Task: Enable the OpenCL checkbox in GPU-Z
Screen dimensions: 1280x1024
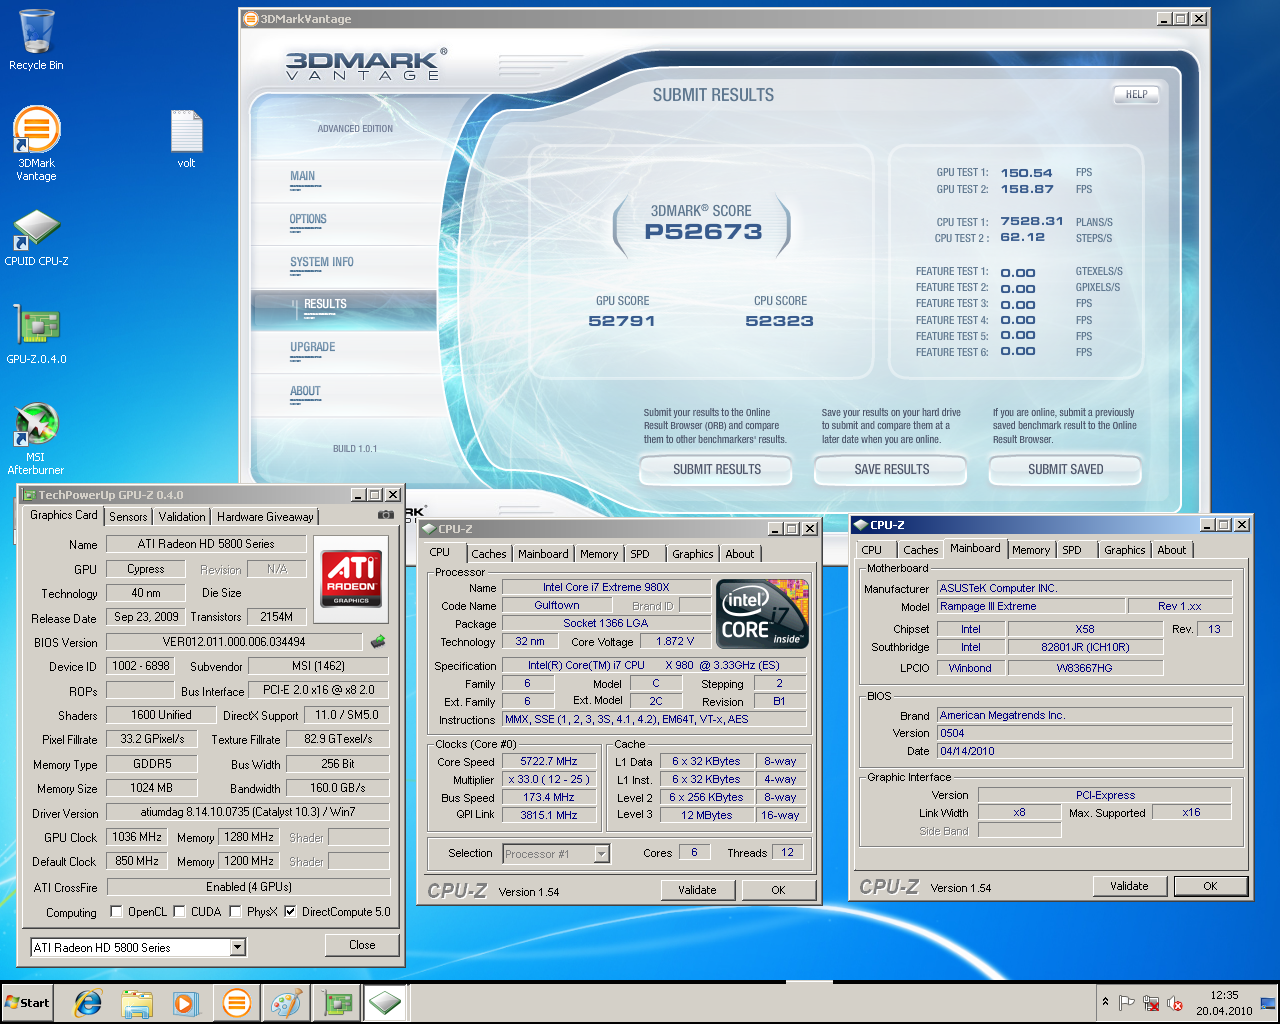Action: 117,912
